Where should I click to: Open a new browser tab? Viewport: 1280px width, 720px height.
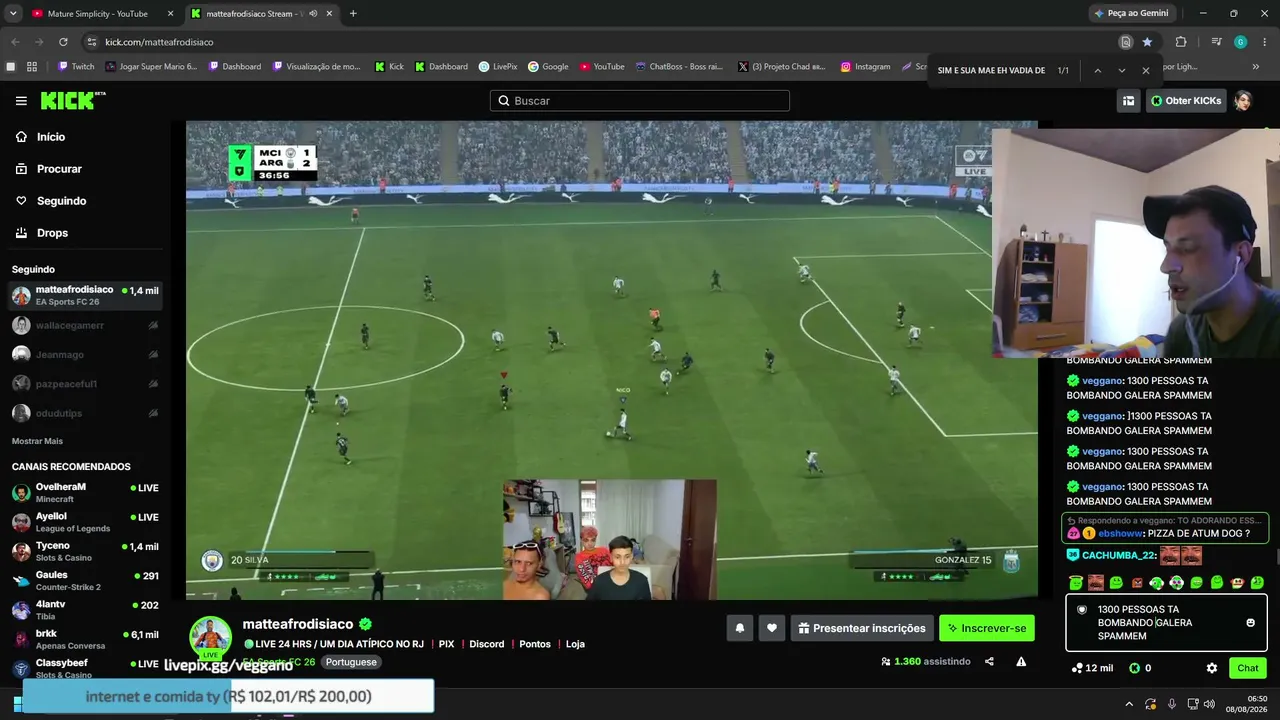pyautogui.click(x=353, y=14)
